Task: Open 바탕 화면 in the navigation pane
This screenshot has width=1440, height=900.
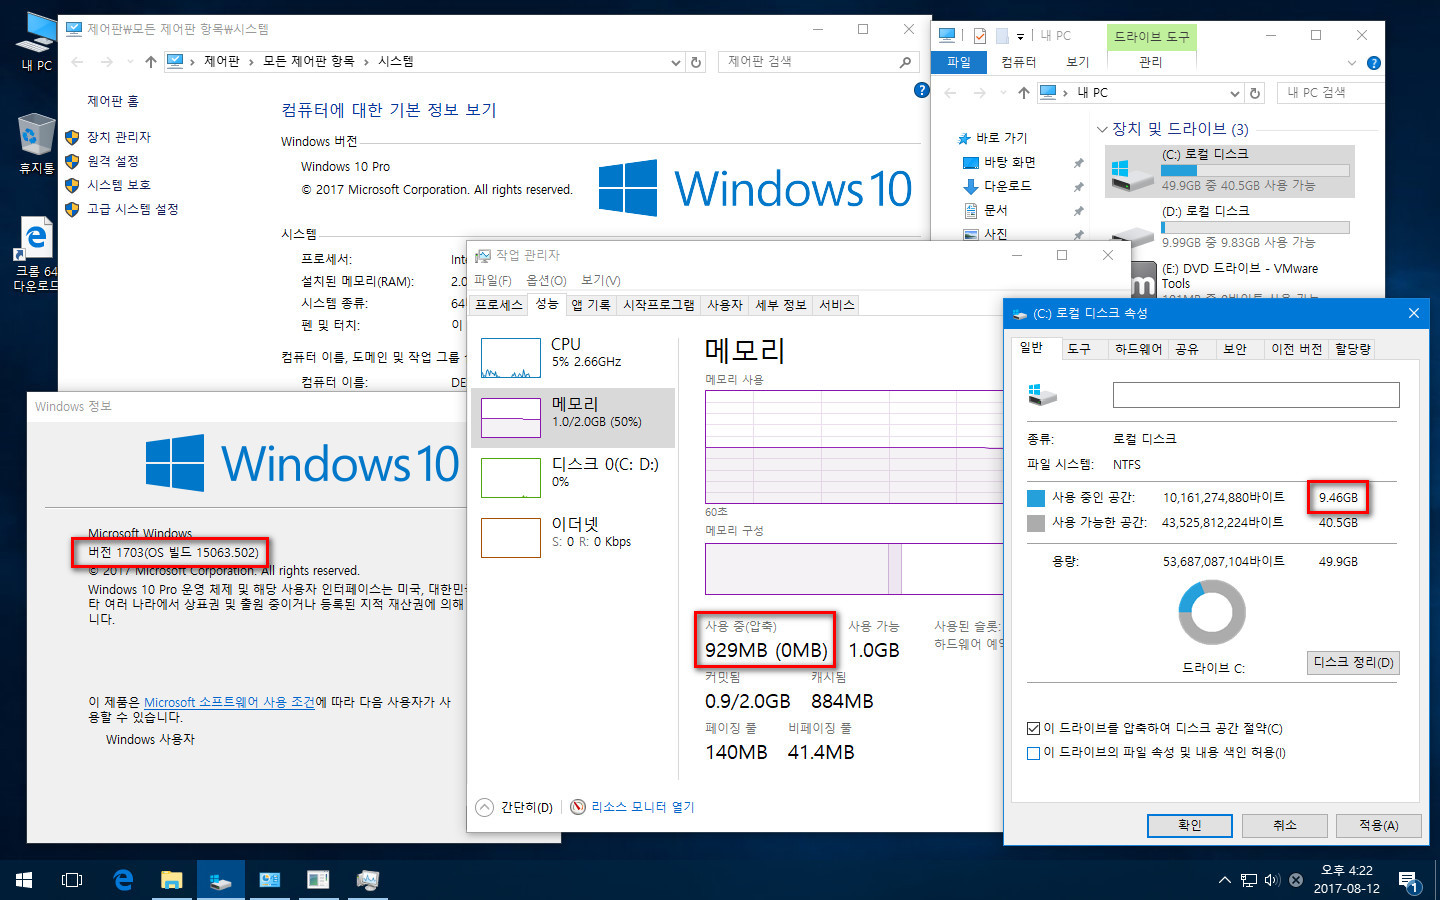Action: 1009,162
